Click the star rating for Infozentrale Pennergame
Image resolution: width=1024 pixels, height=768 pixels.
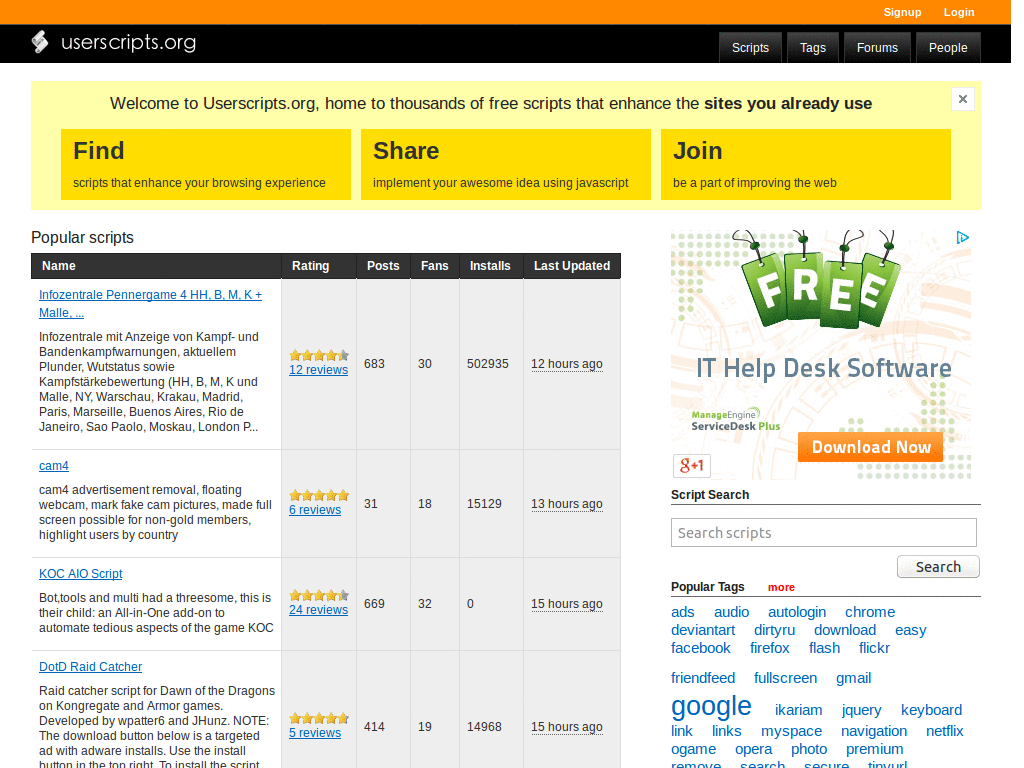tap(318, 354)
